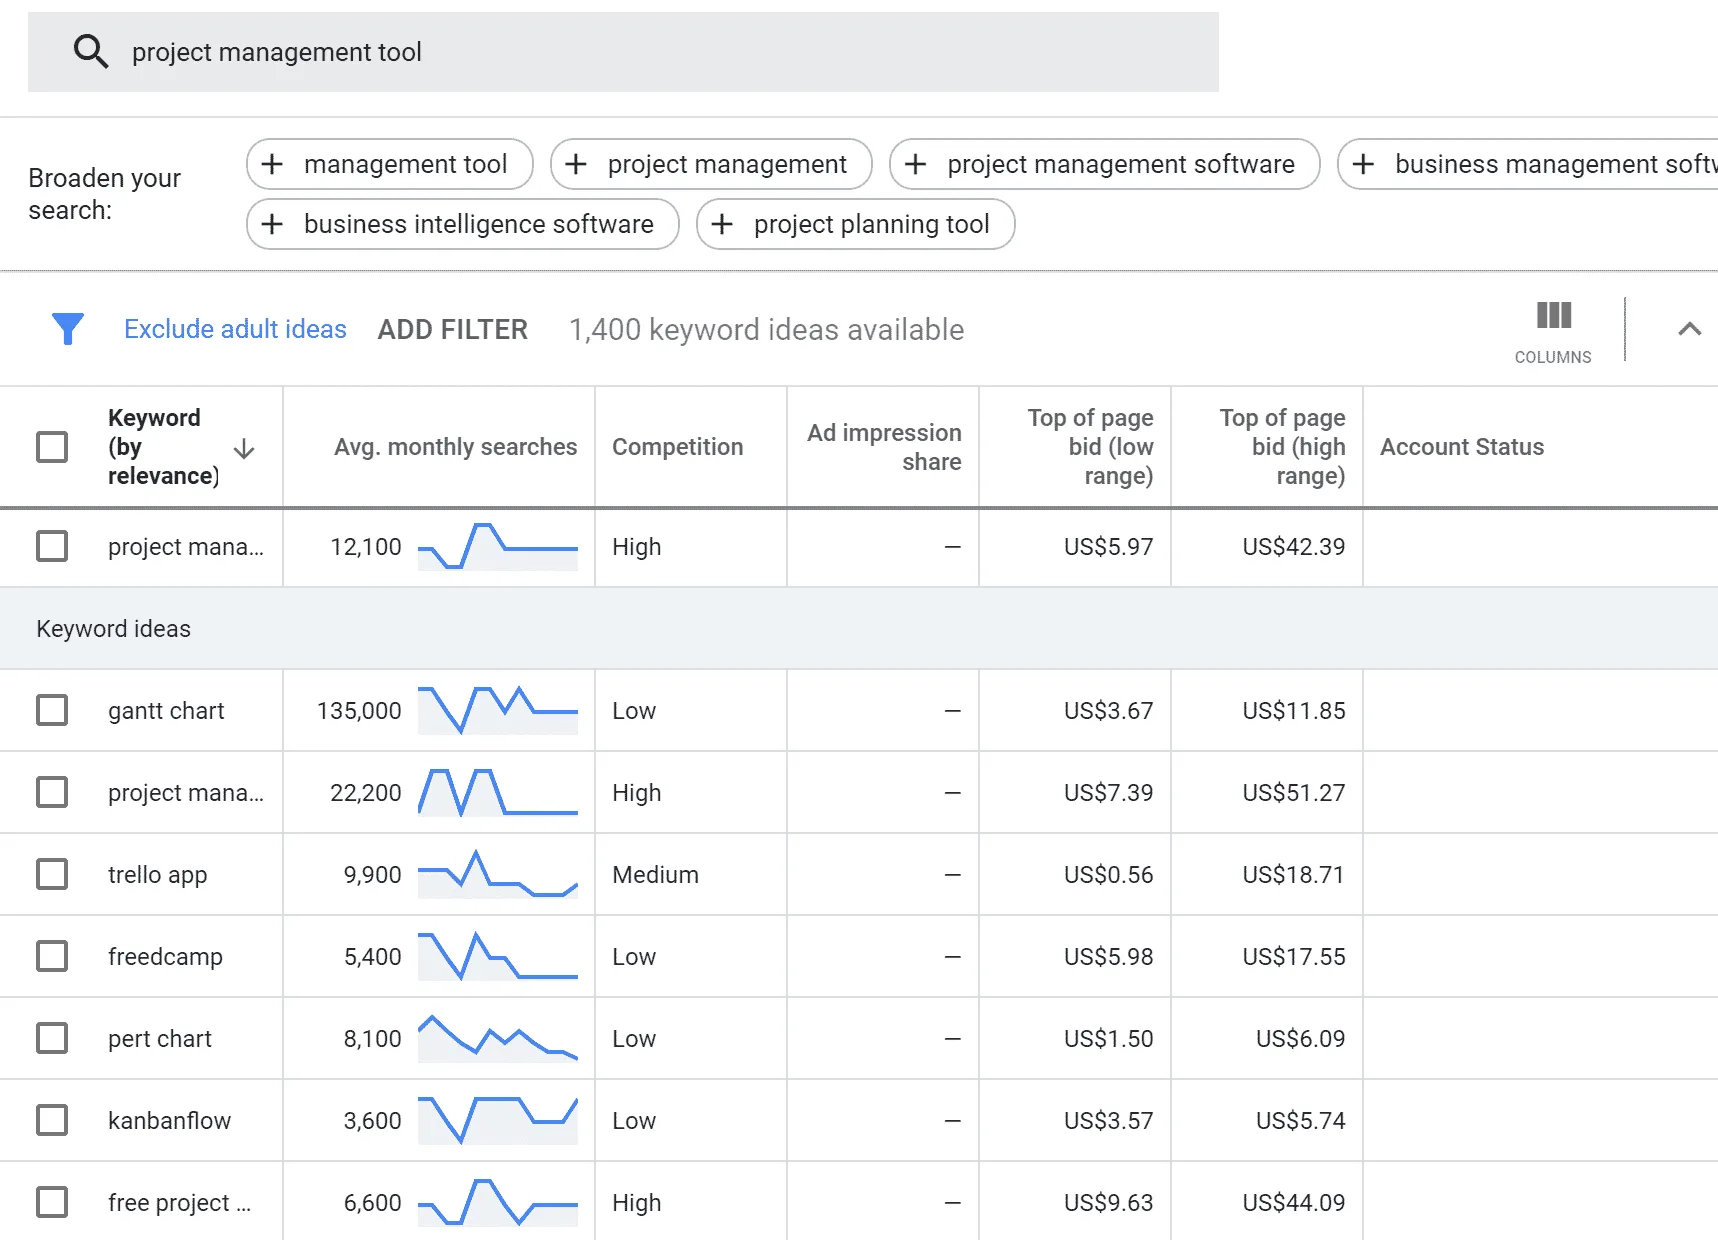View trend sparkline for trello app
Screen dimensions: 1718x1240
pyautogui.click(x=498, y=874)
